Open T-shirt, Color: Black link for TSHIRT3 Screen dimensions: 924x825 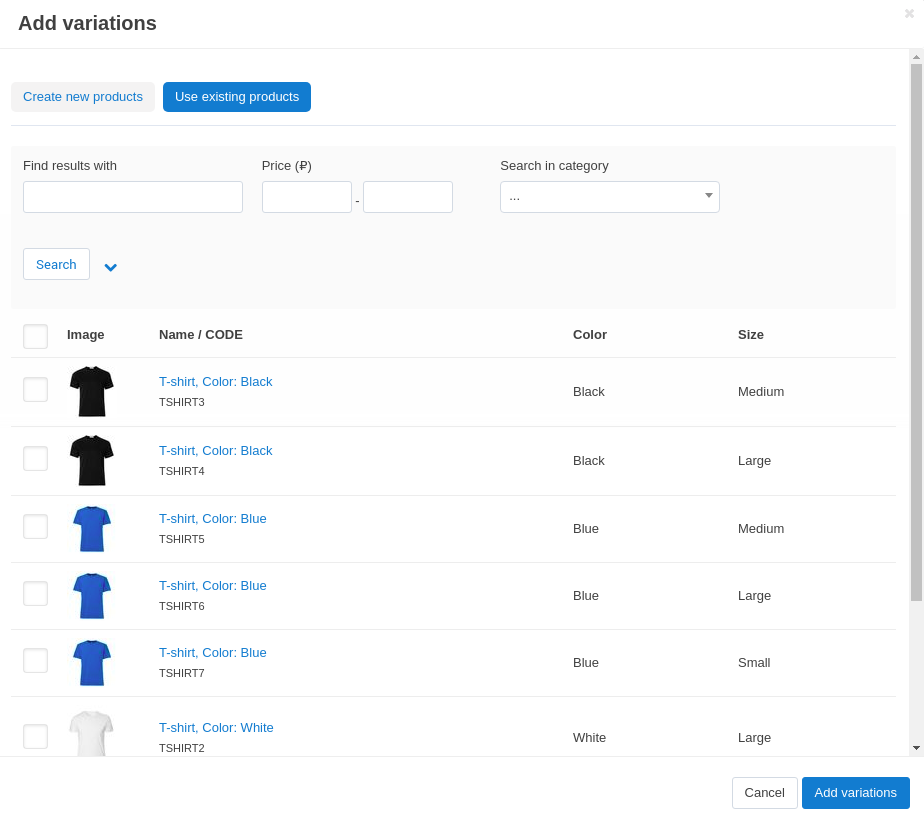click(x=216, y=382)
